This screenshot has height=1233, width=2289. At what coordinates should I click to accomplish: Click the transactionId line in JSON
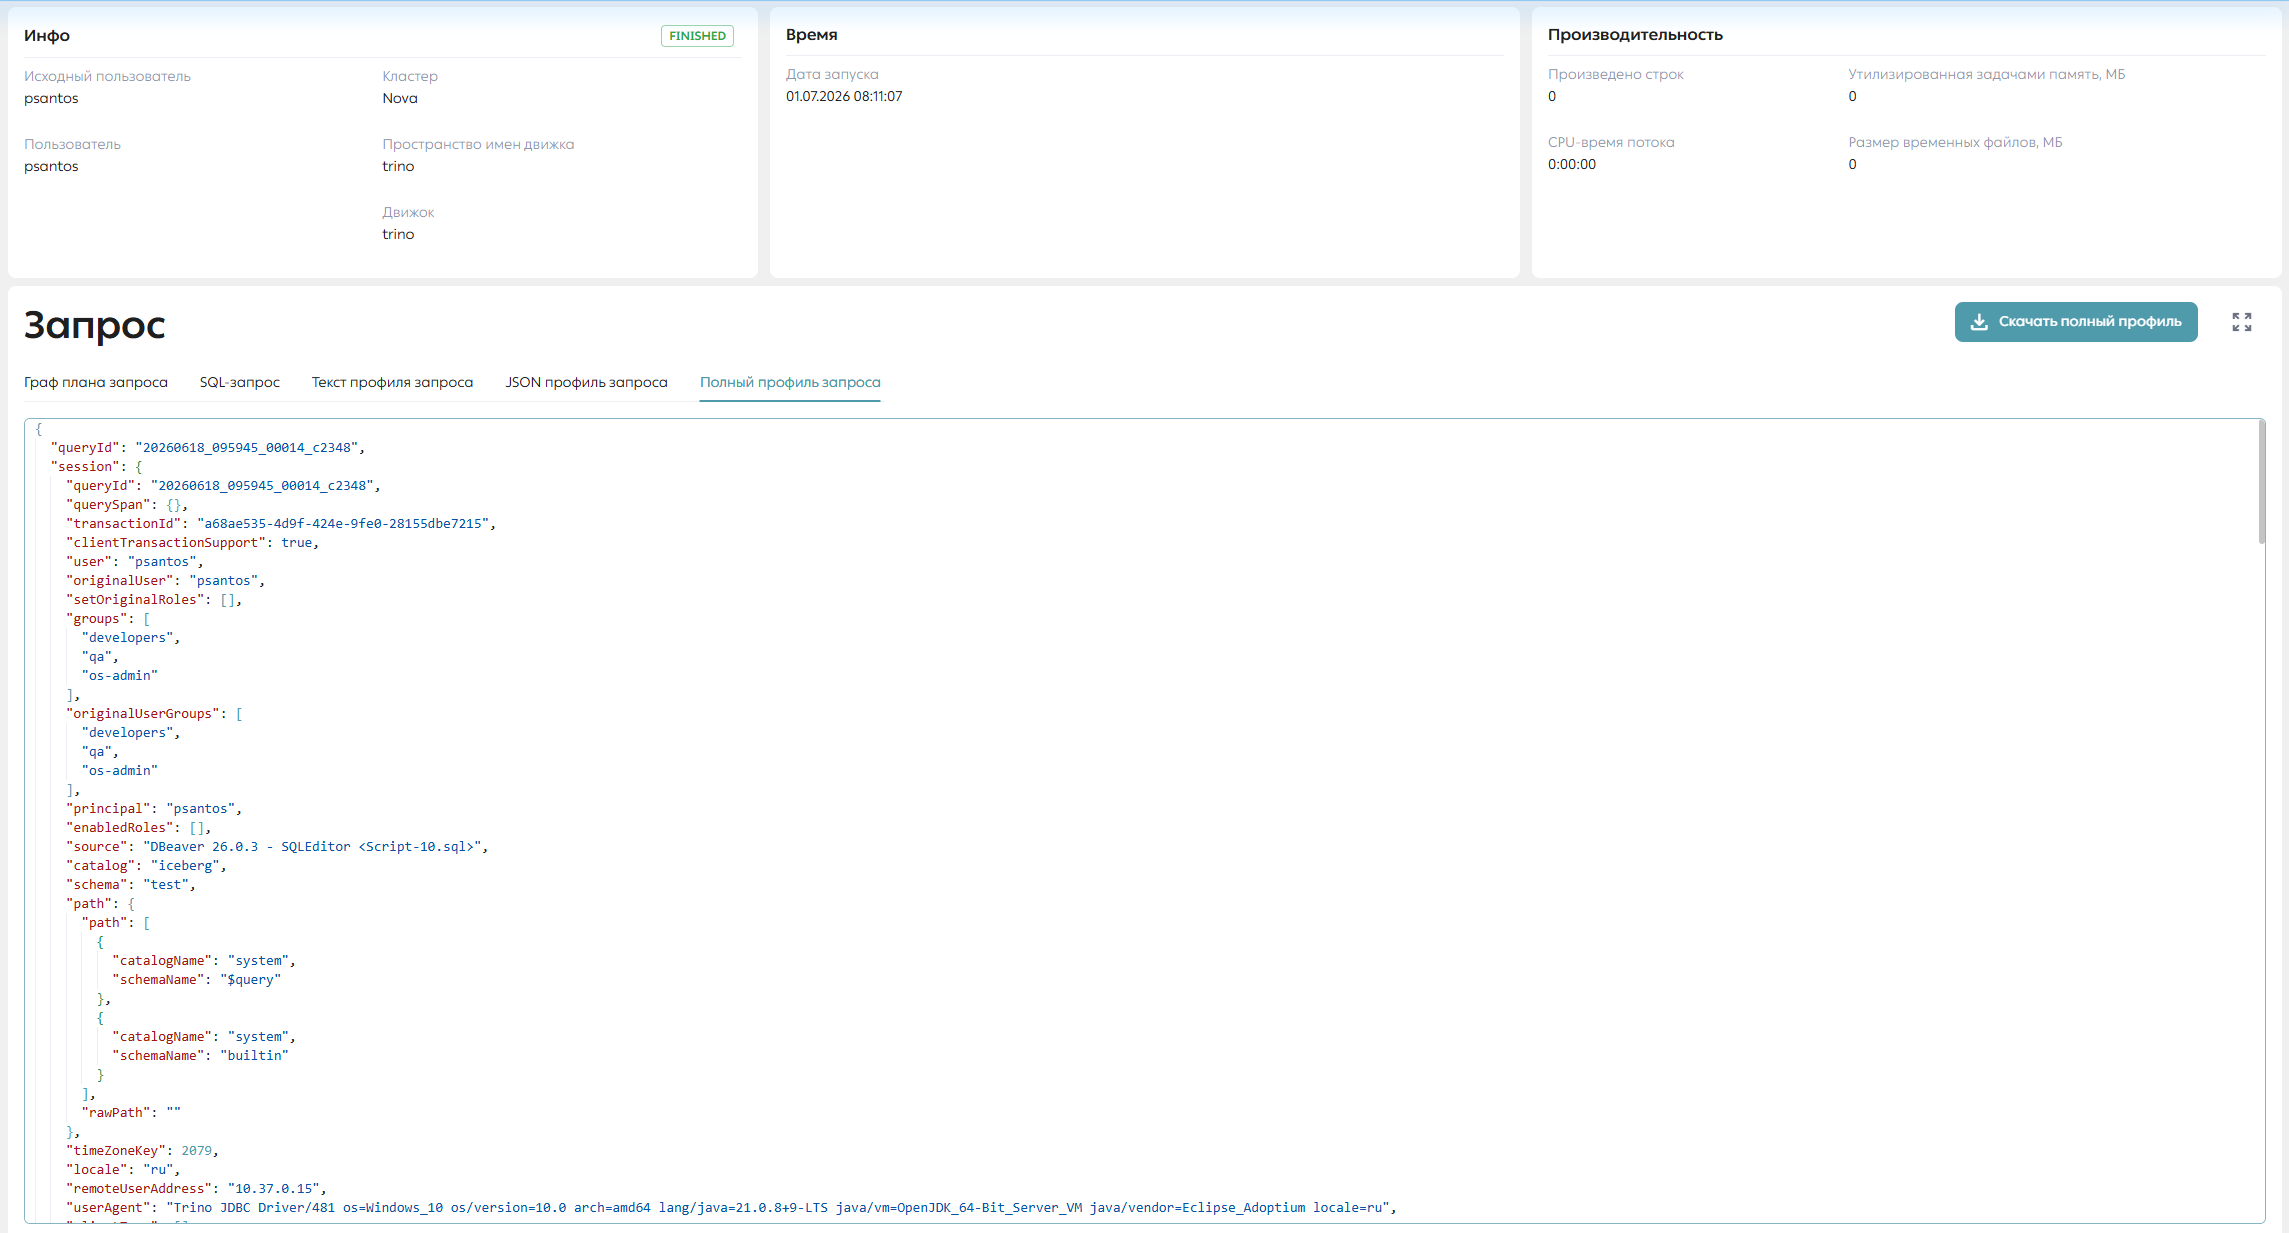click(281, 524)
